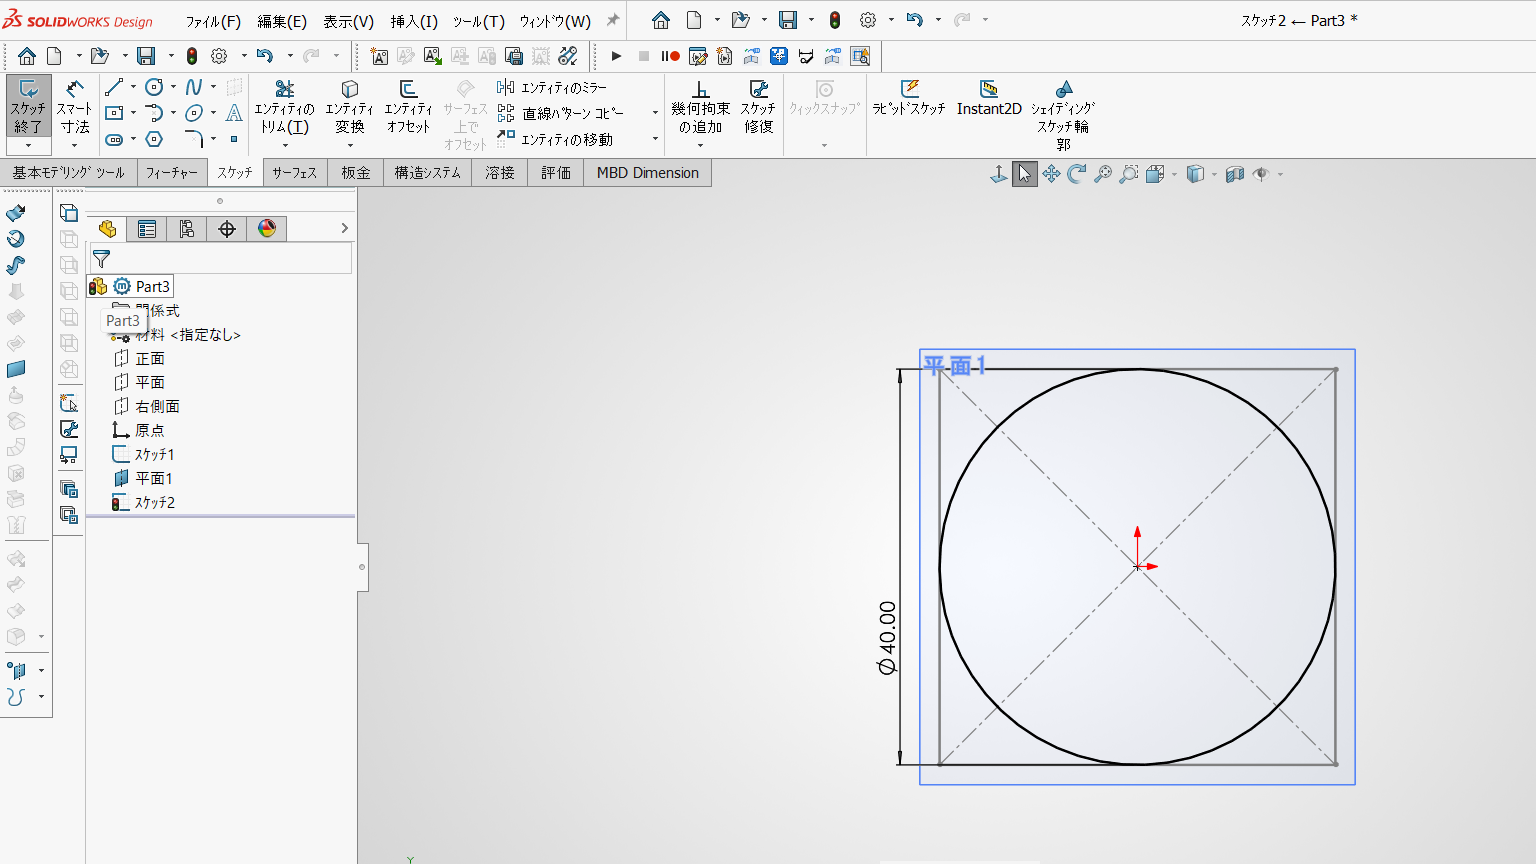The height and width of the screenshot is (864, 1536).
Task: Click 直線パターンコピー (Linear Sketch Pattern)
Action: click(560, 113)
